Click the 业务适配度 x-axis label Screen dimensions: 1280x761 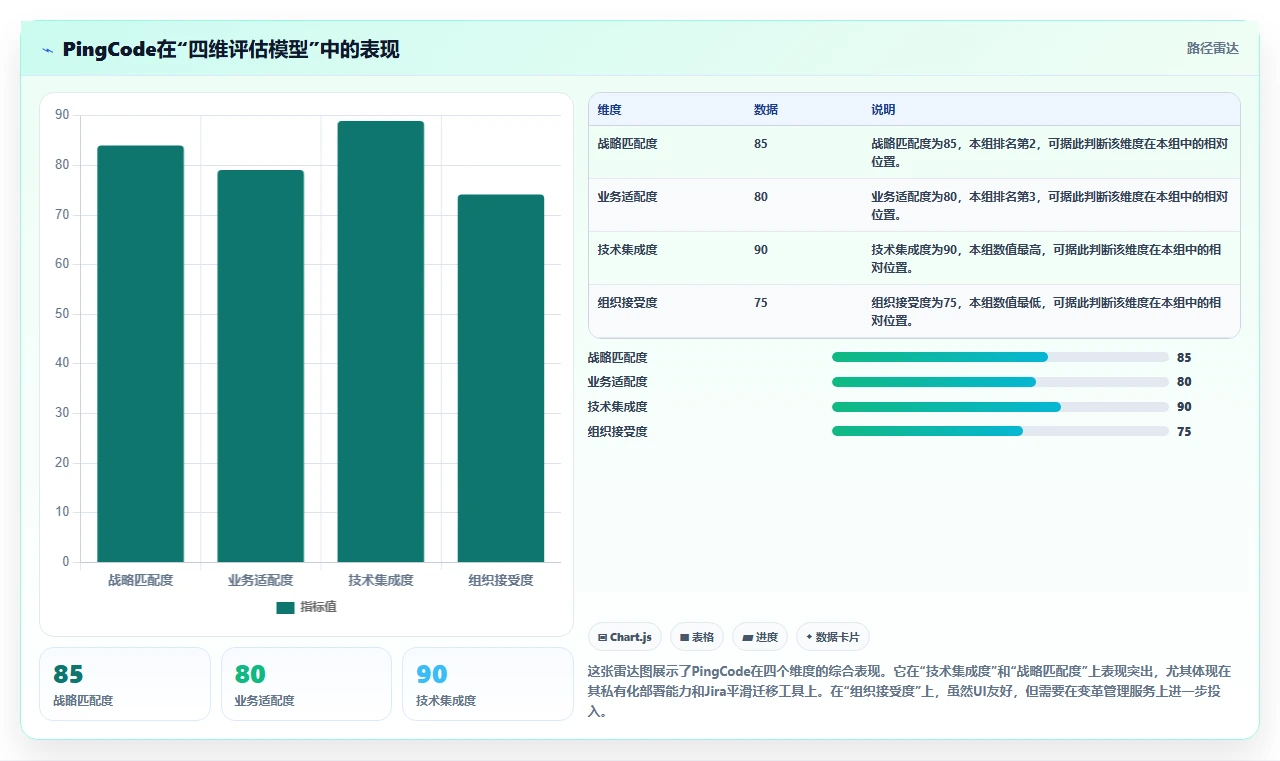tap(261, 580)
